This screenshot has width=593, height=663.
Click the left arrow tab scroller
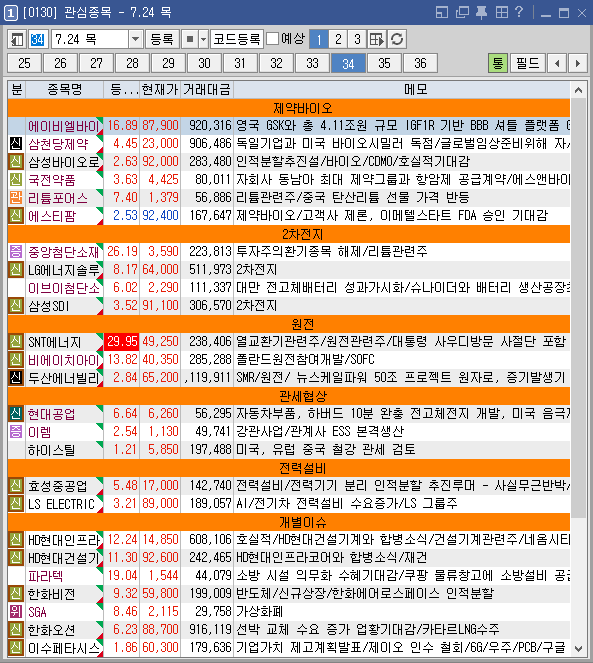pyautogui.click(x=557, y=63)
